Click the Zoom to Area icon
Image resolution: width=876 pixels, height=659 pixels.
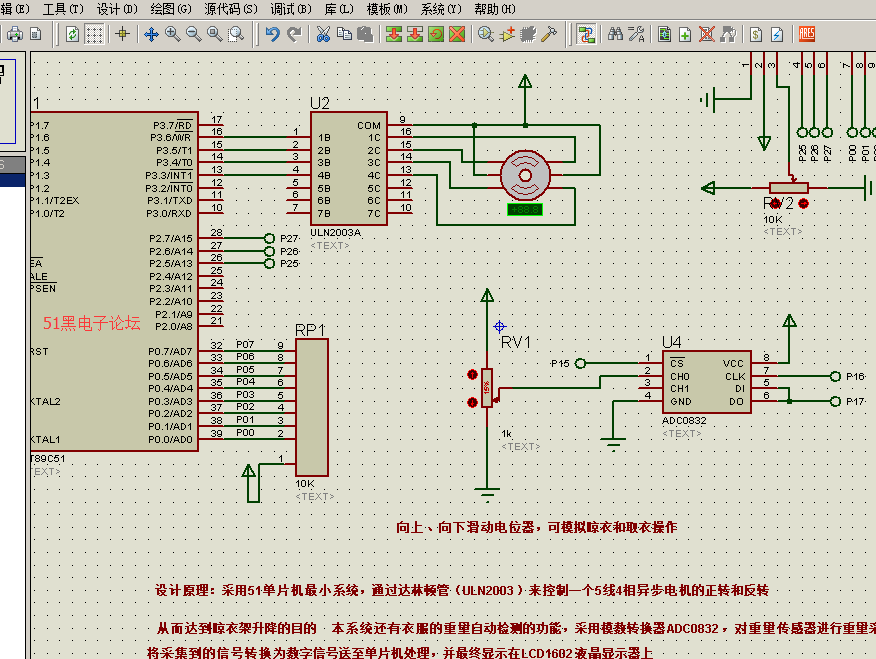pos(236,35)
